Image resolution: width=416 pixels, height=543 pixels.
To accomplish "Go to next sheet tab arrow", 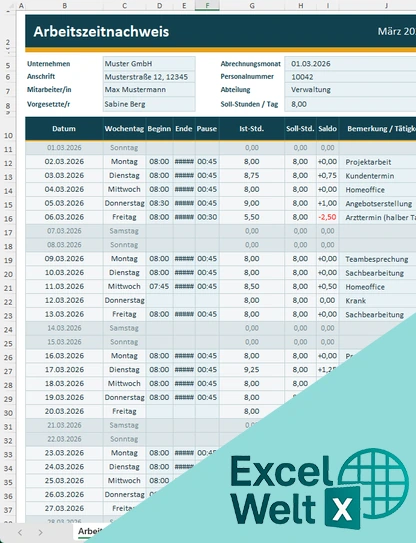I will click(x=40, y=532).
